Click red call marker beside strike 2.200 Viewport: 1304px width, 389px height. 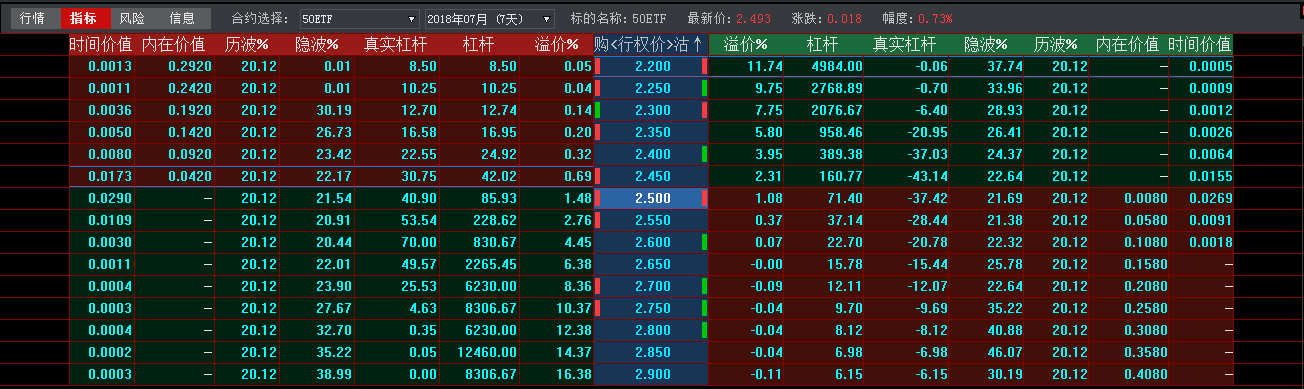pyautogui.click(x=598, y=66)
